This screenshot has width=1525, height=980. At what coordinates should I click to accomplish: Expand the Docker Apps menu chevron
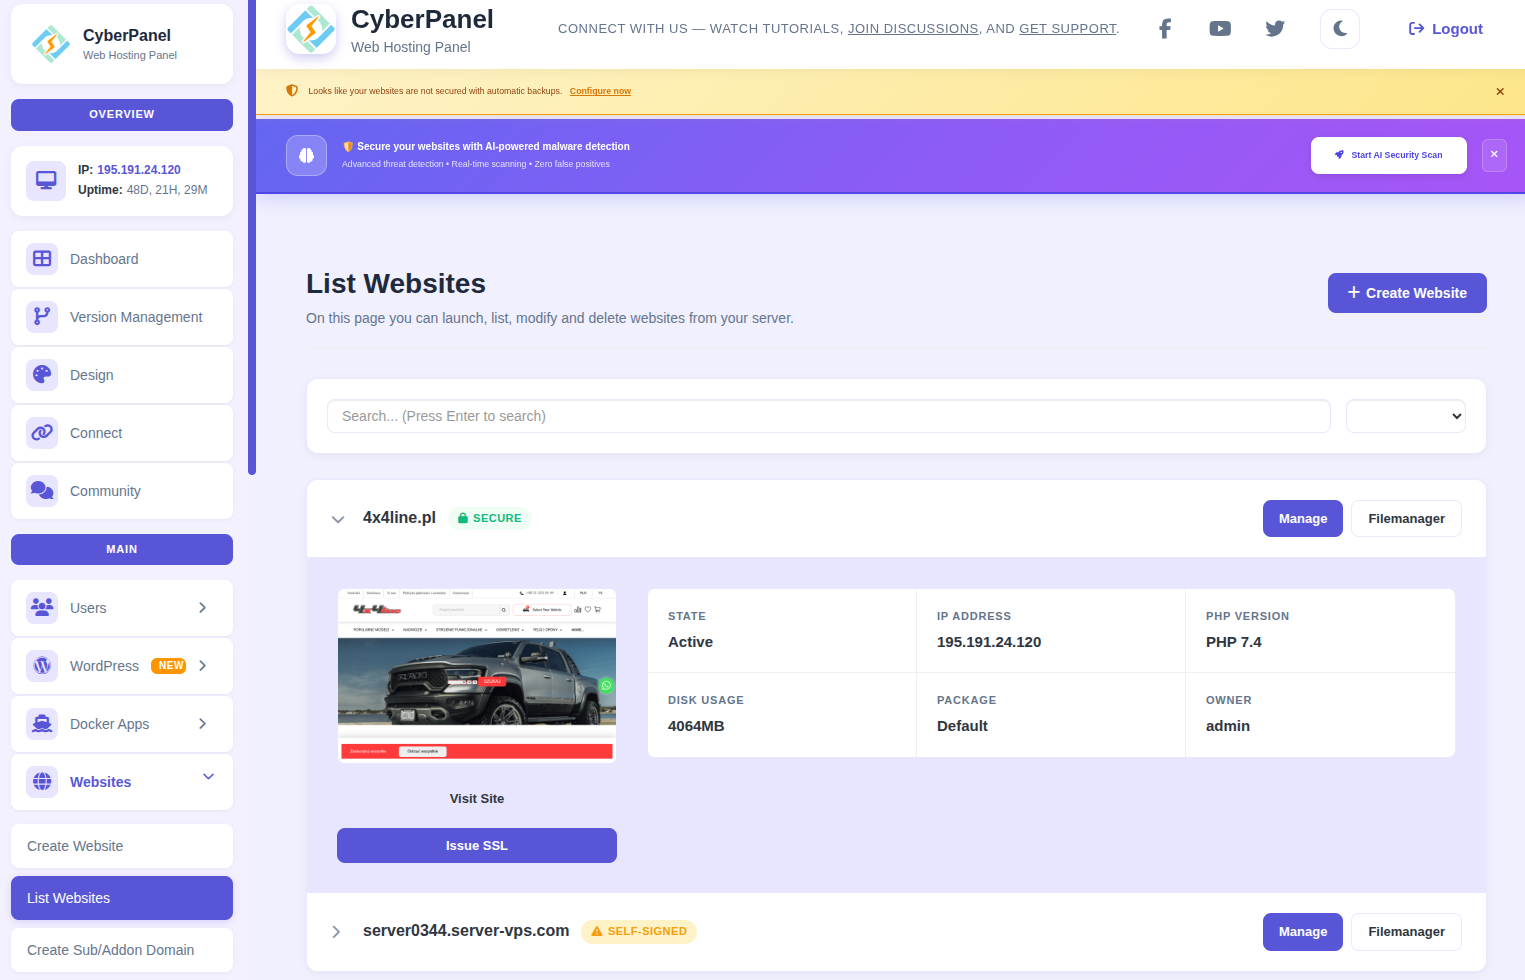coord(203,724)
